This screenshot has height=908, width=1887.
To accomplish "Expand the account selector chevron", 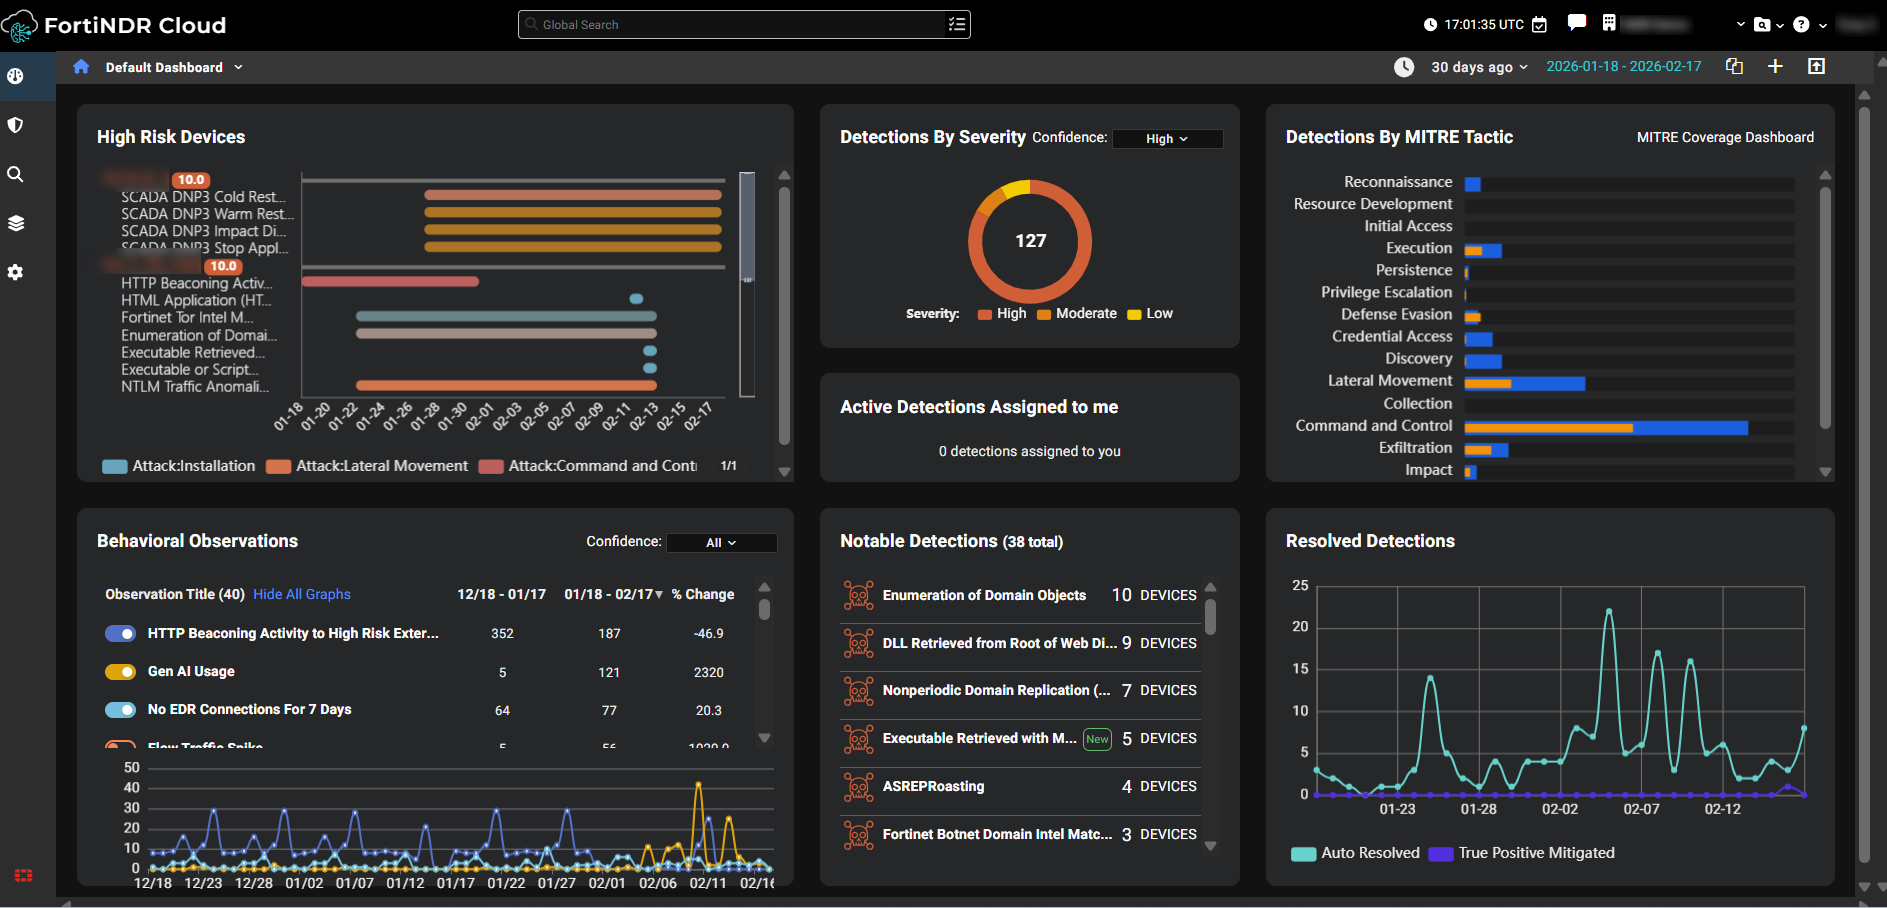I will [1741, 25].
